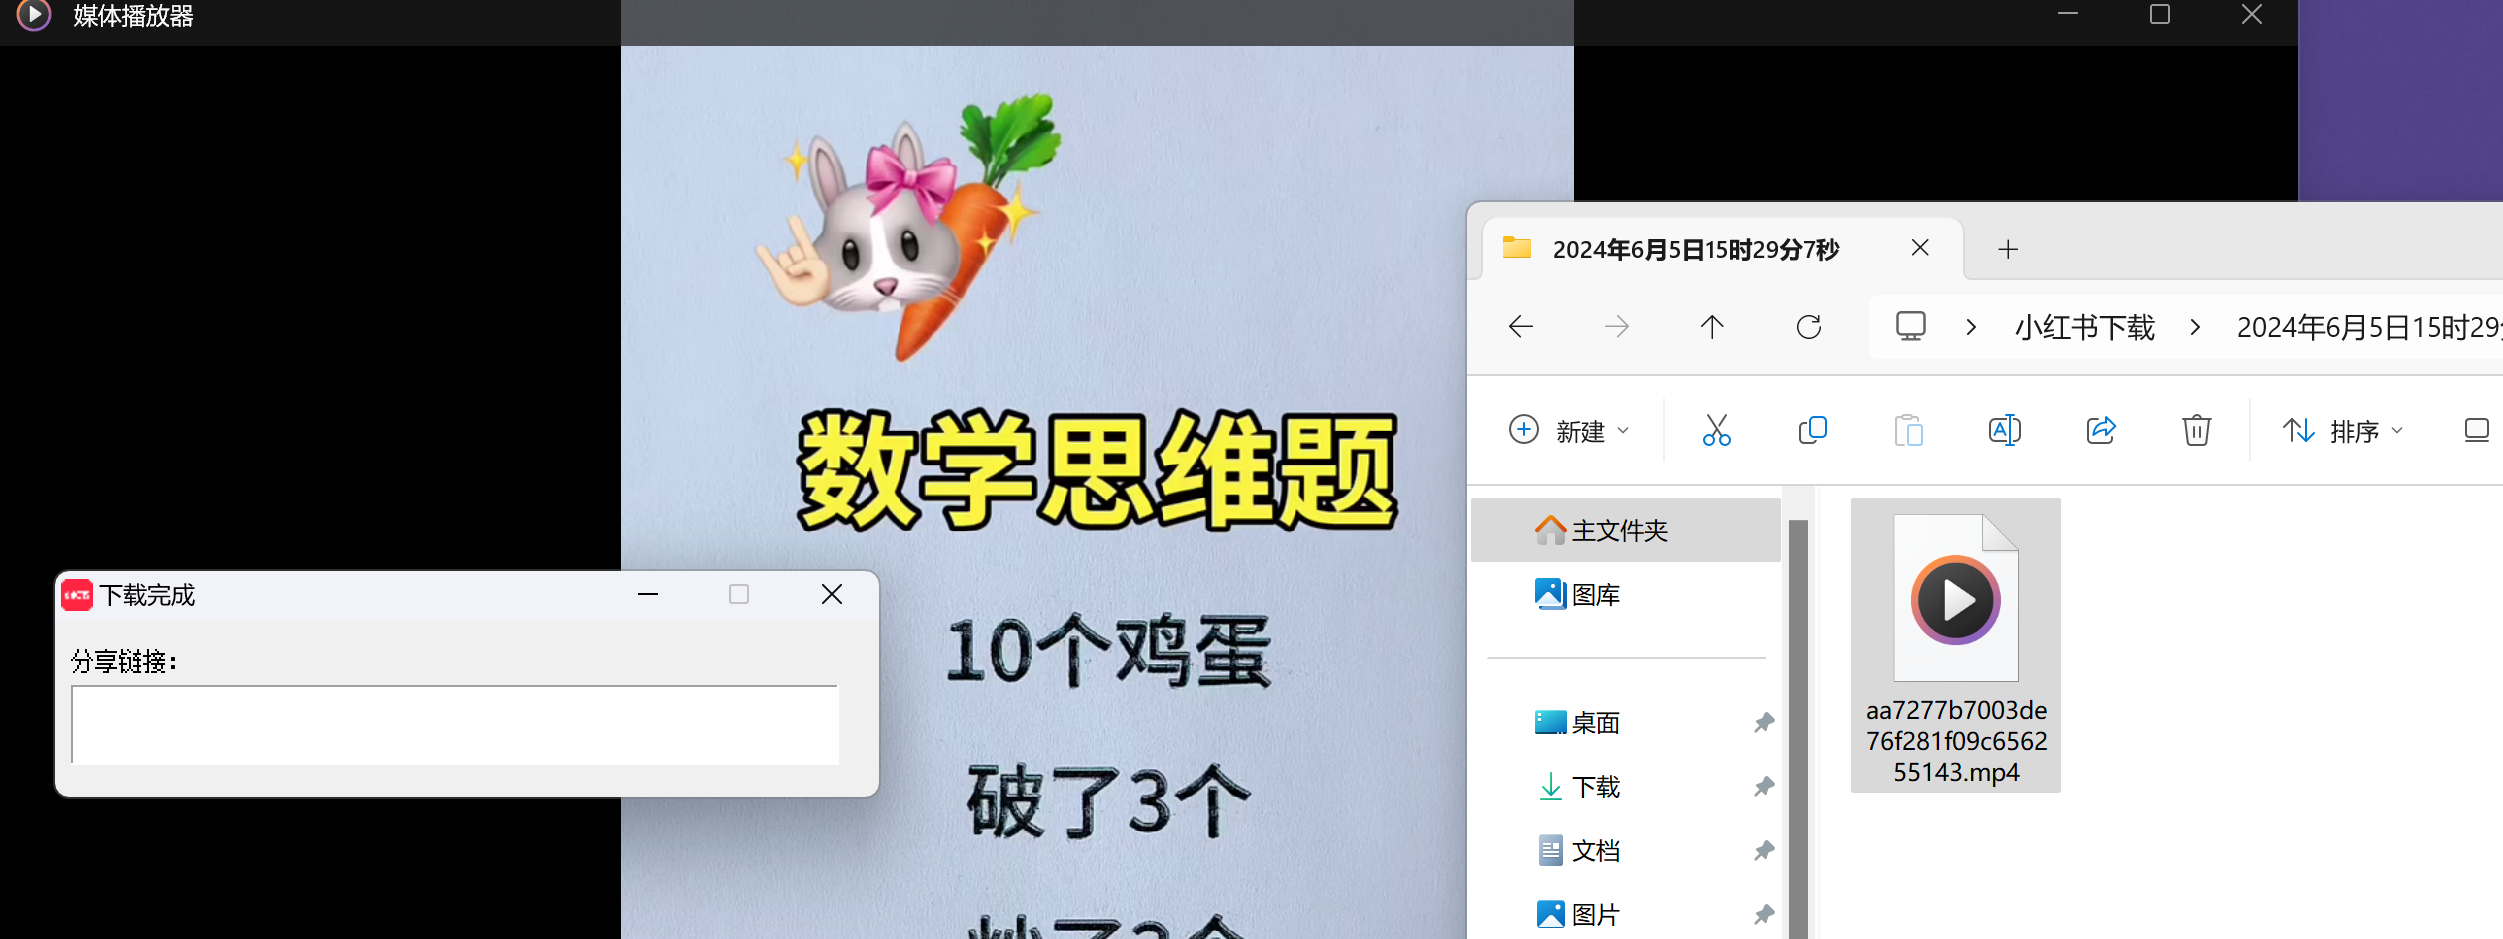Image resolution: width=2503 pixels, height=939 pixels.
Task: Click the This PC monitor icon in address bar
Action: pos(1911,326)
